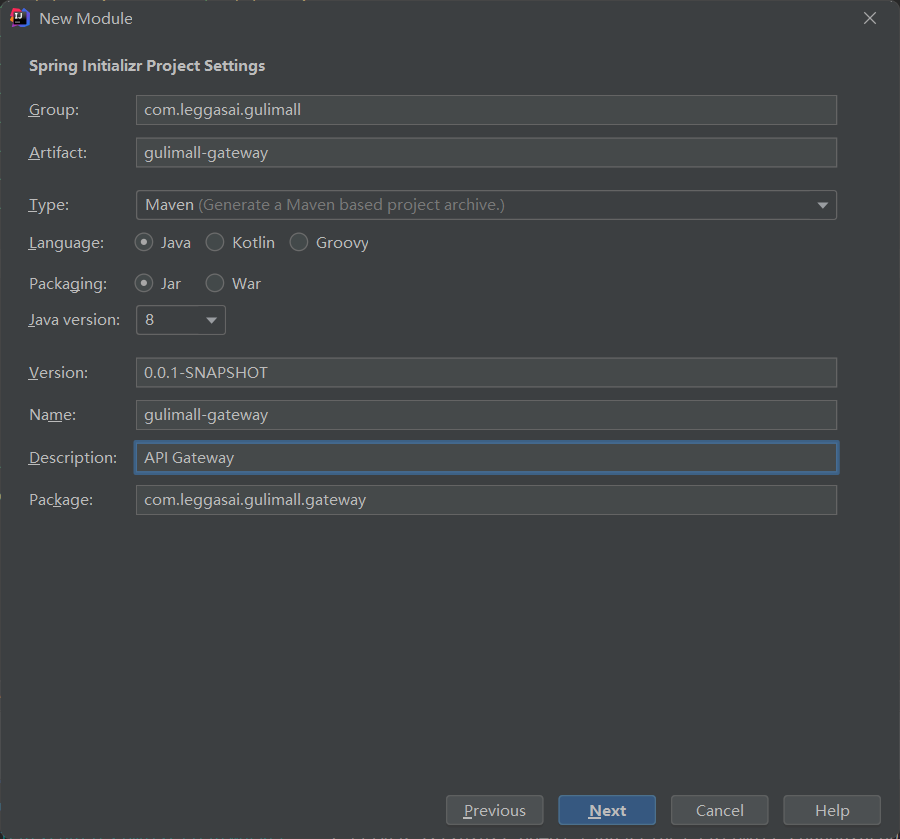Switch packaging to War
Viewport: 900px width, 839px height.
coord(215,284)
